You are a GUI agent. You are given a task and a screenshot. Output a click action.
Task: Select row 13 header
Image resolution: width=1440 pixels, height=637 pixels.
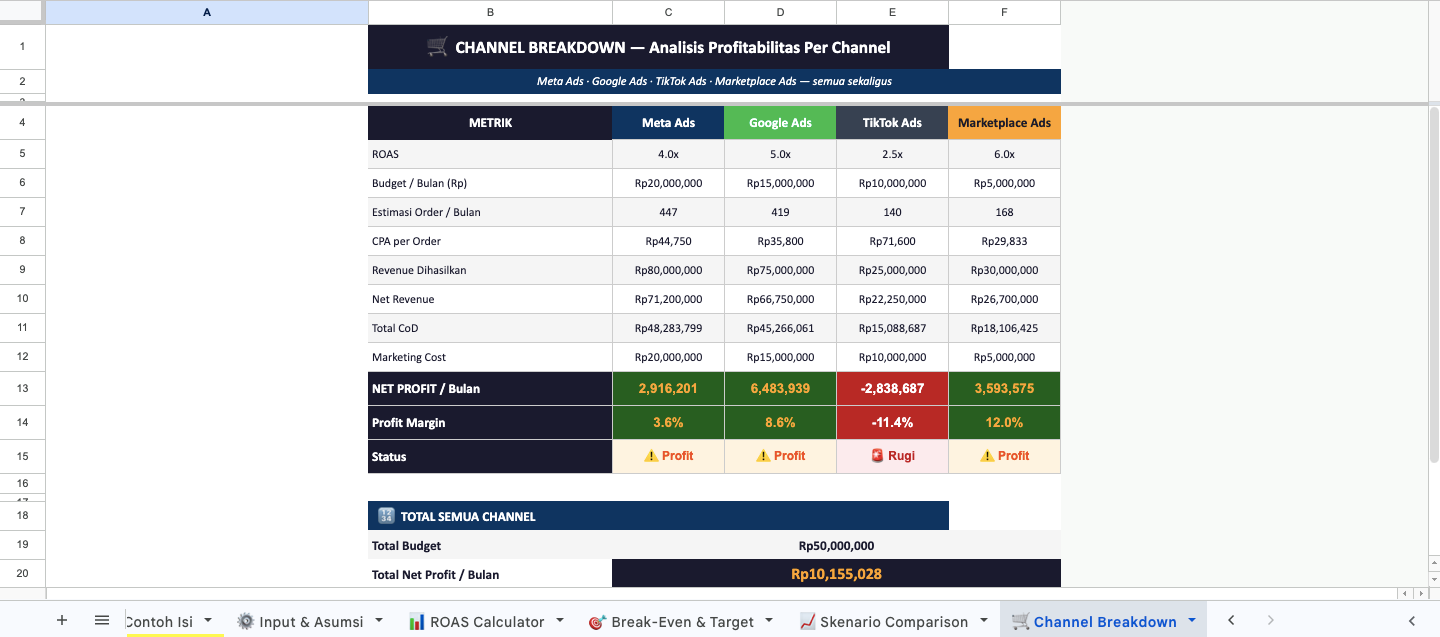(x=22, y=388)
